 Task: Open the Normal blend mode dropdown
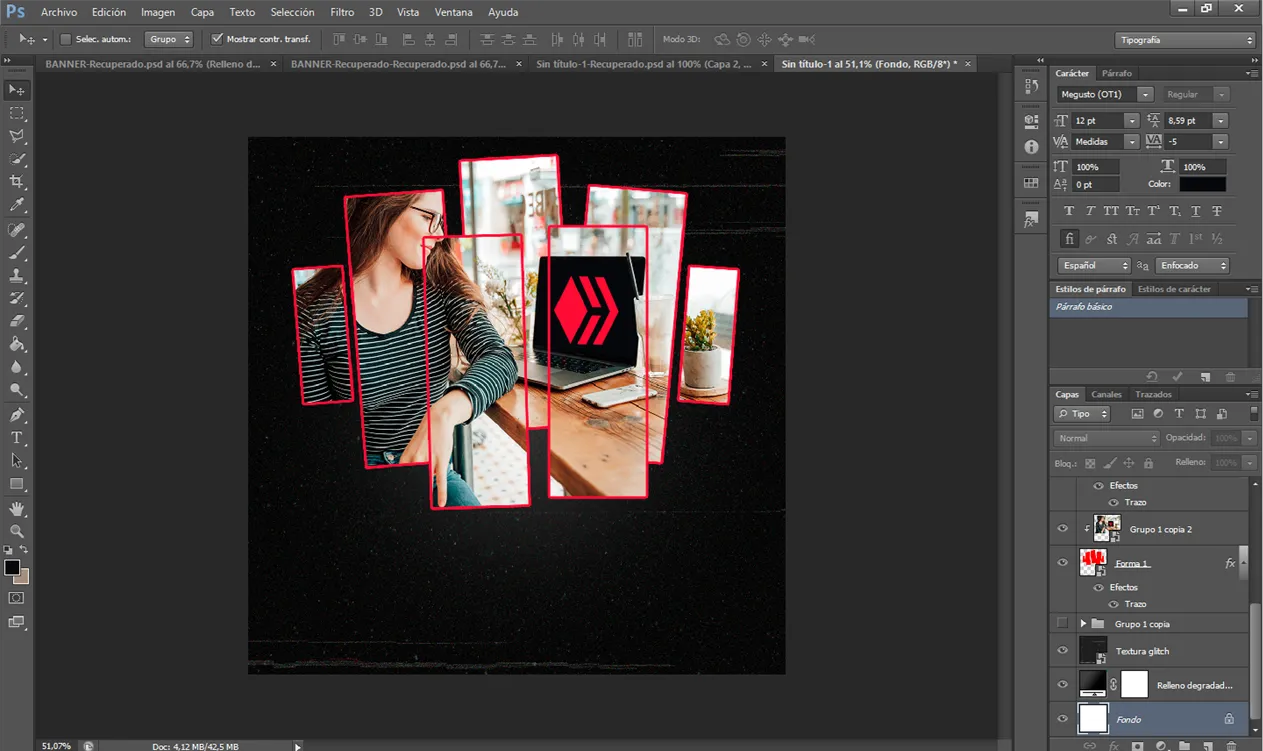1106,438
